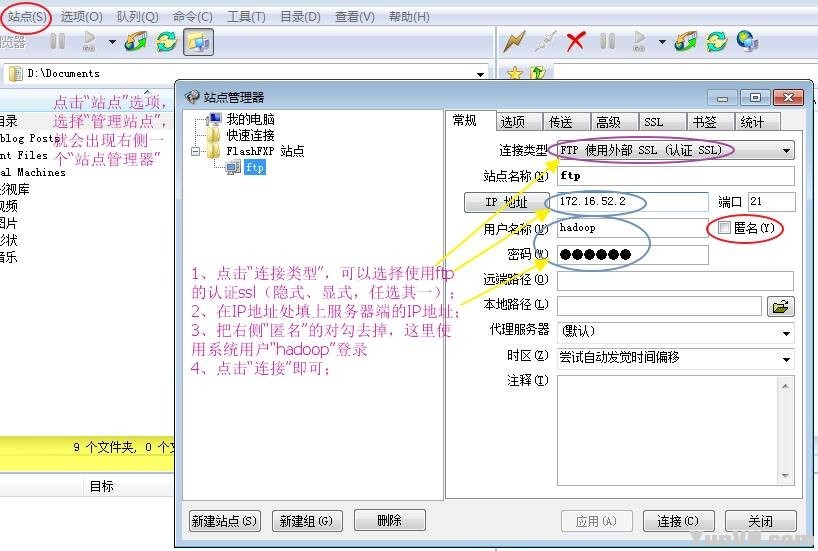Click the 注释 notes text area
The image size is (818, 551).
point(668,430)
